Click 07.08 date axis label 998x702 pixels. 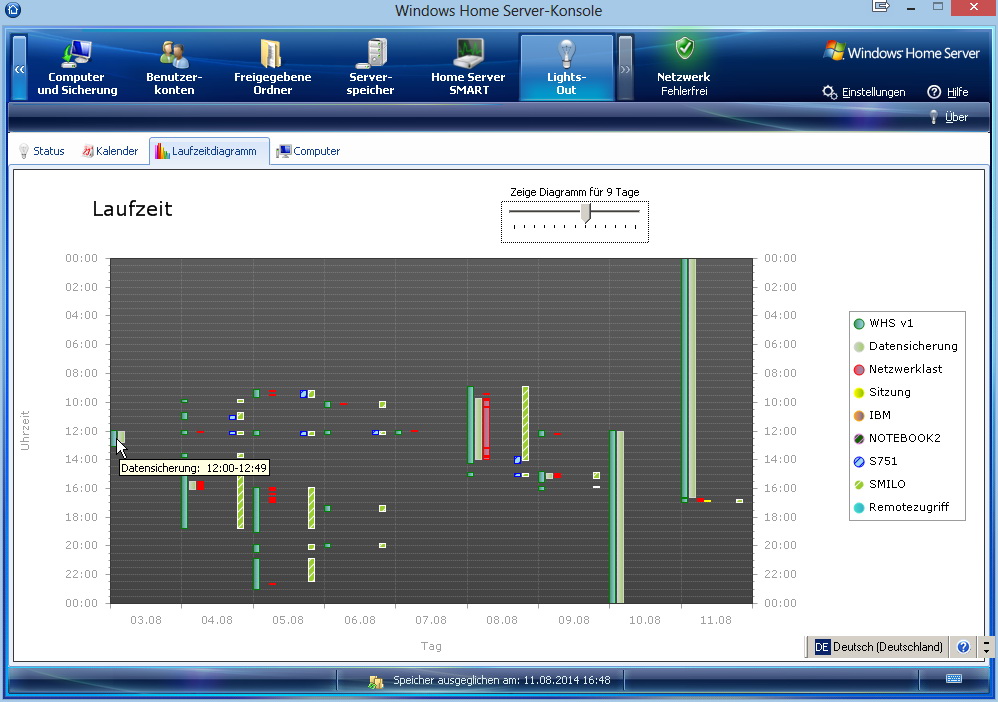pyautogui.click(x=431, y=620)
